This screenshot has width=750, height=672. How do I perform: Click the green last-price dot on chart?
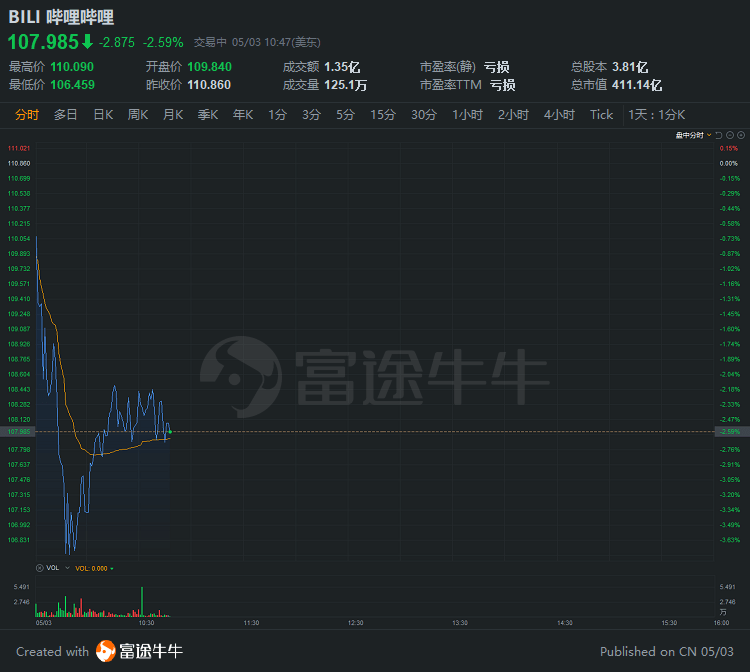(x=170, y=432)
